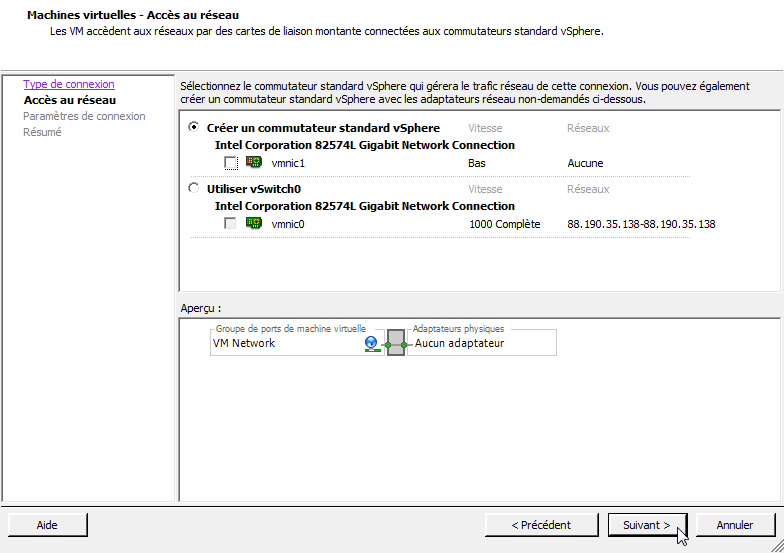
Task: Click Intel adapter heading above vmnic0
Action: click(364, 206)
